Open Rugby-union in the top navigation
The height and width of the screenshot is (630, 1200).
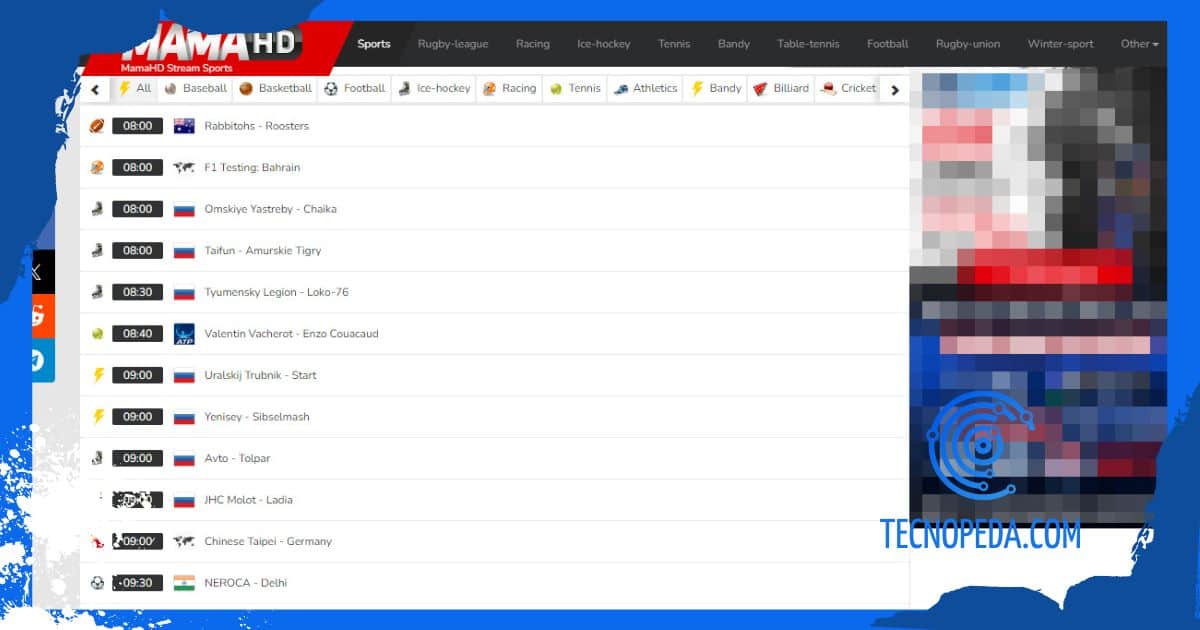[x=968, y=44]
